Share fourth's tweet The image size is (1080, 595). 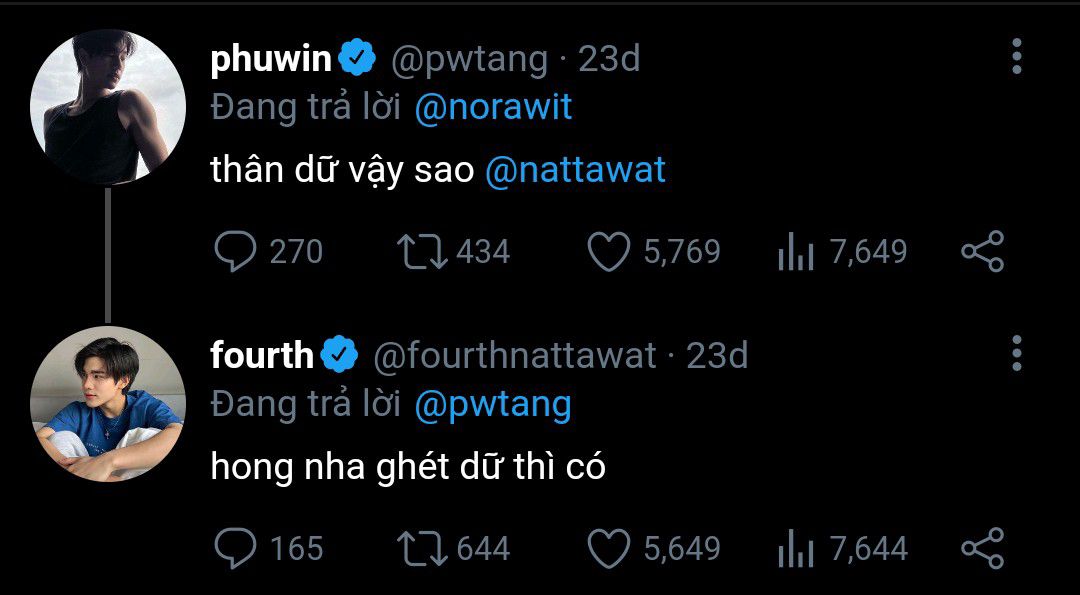point(982,548)
